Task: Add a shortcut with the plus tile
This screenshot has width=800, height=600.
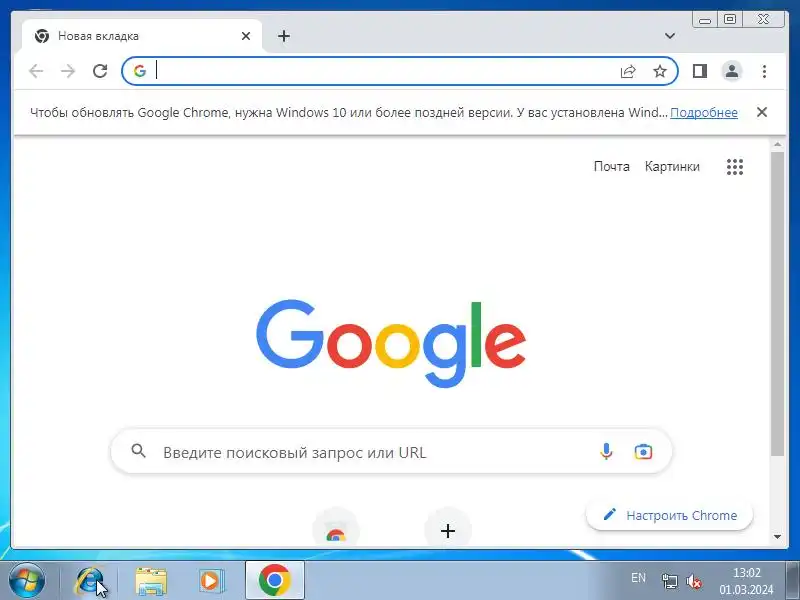Action: point(448,529)
